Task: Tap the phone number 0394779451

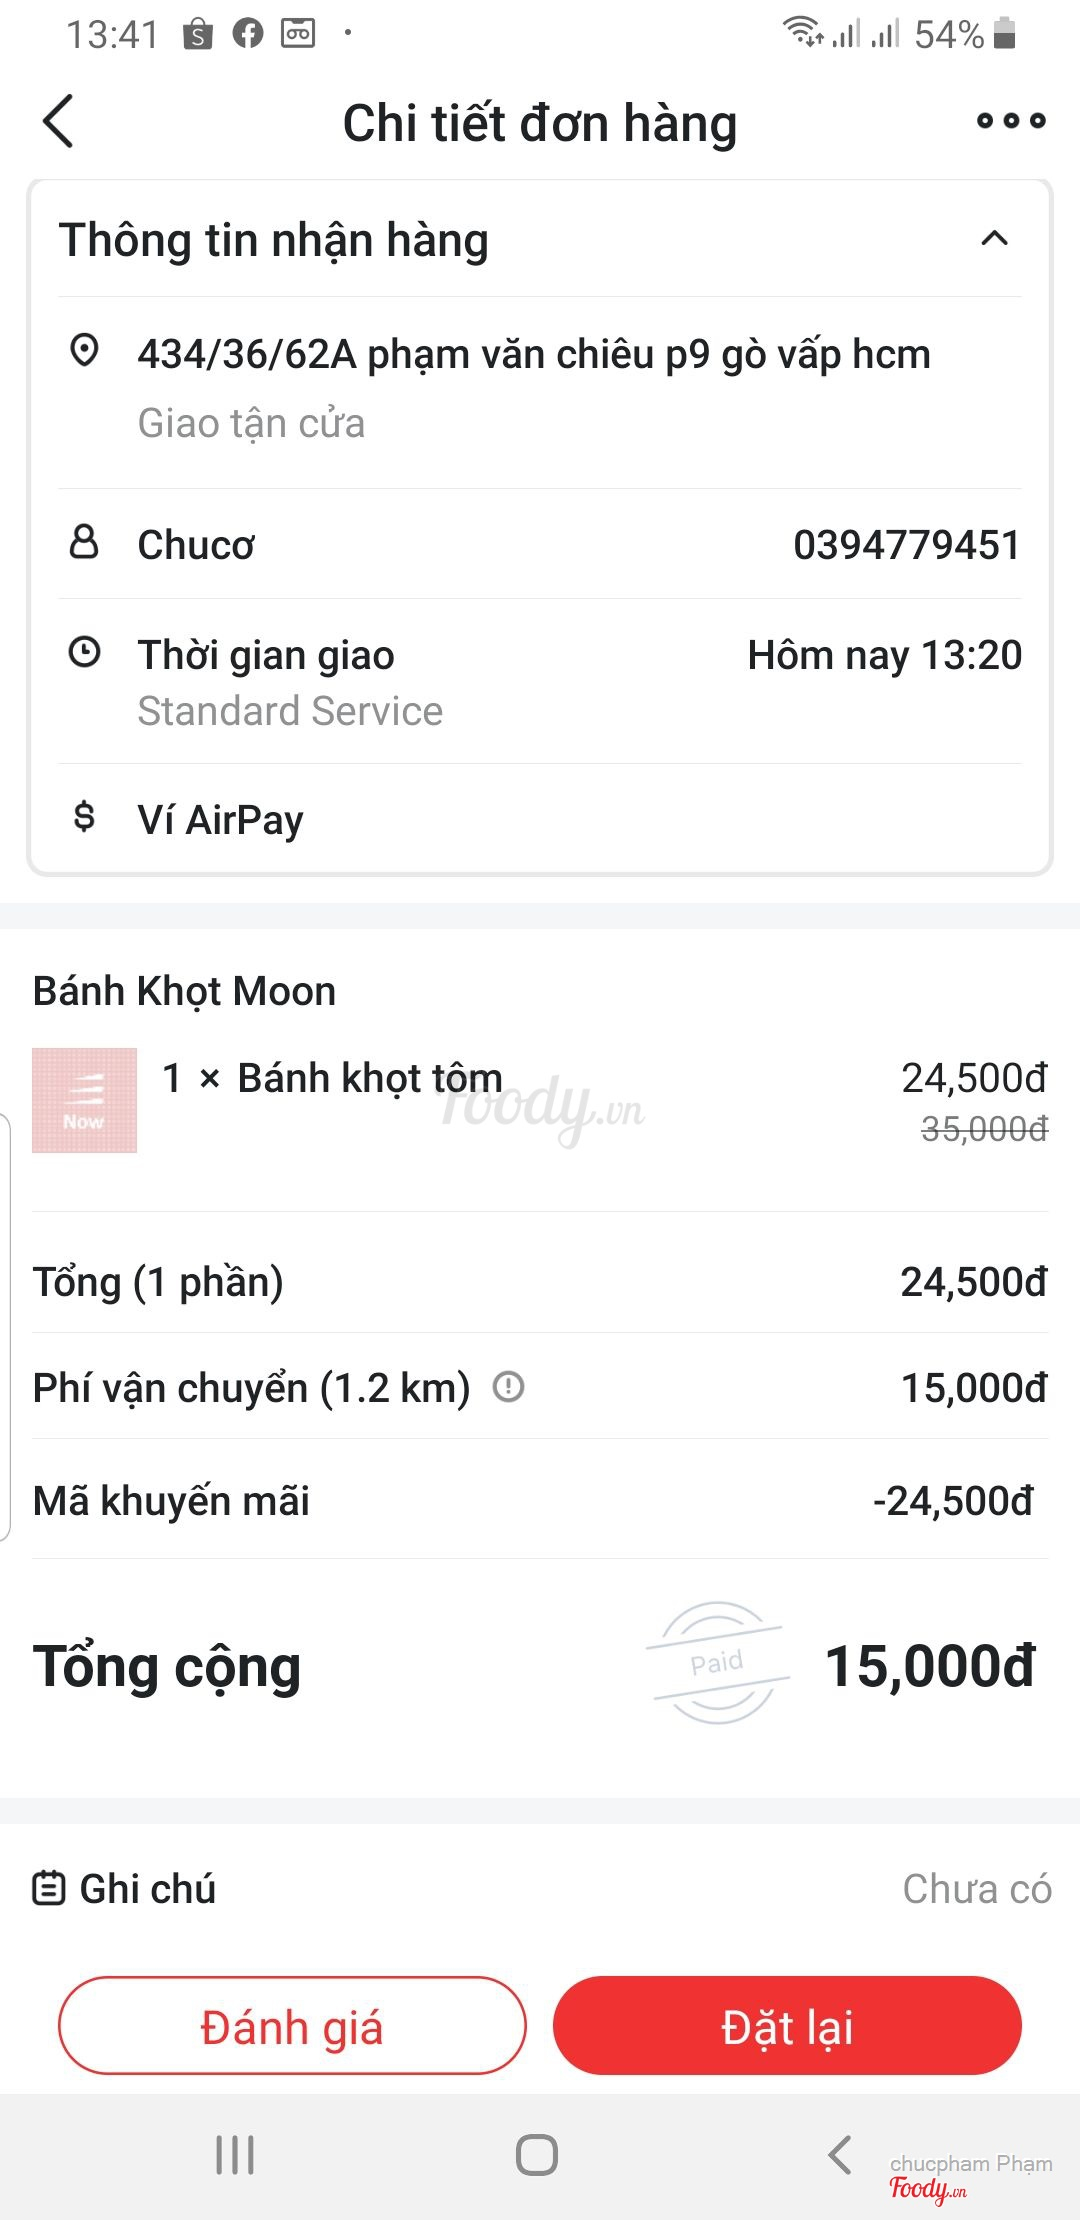Action: (906, 545)
